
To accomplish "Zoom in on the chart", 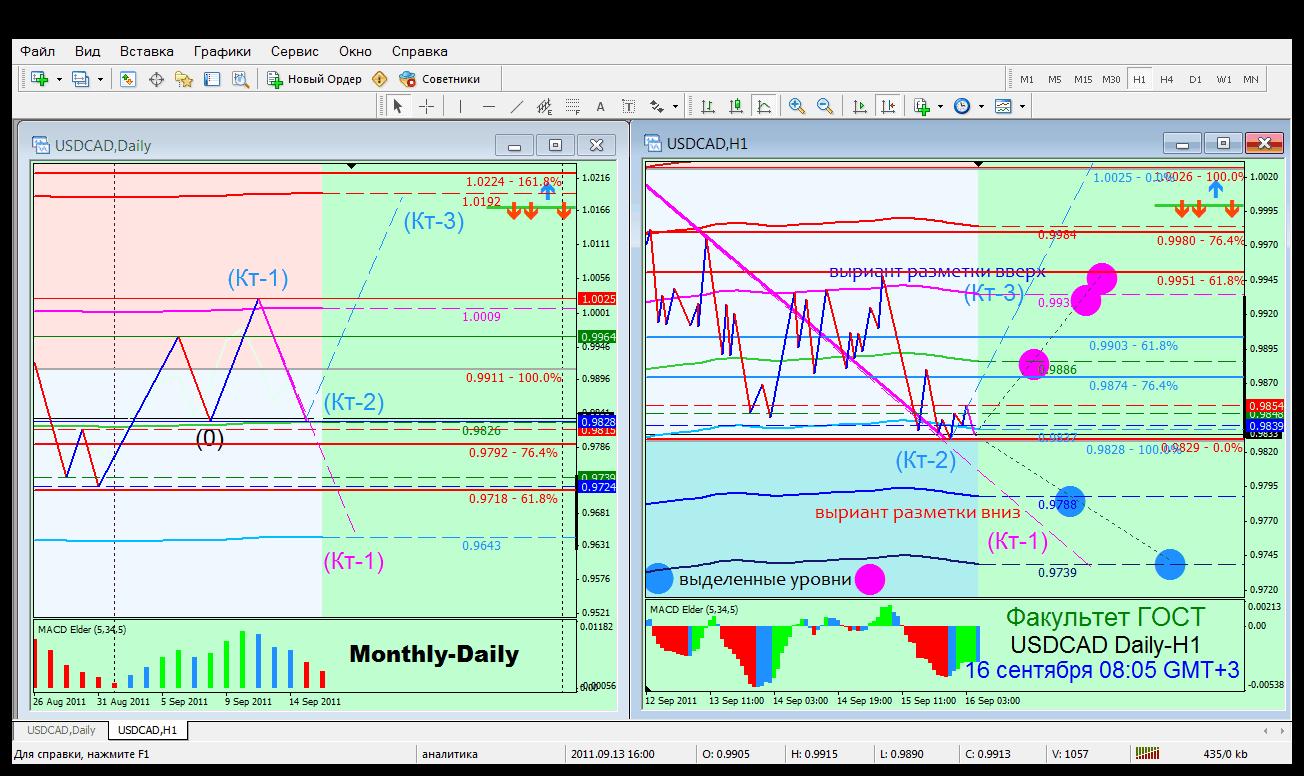I will pyautogui.click(x=797, y=106).
